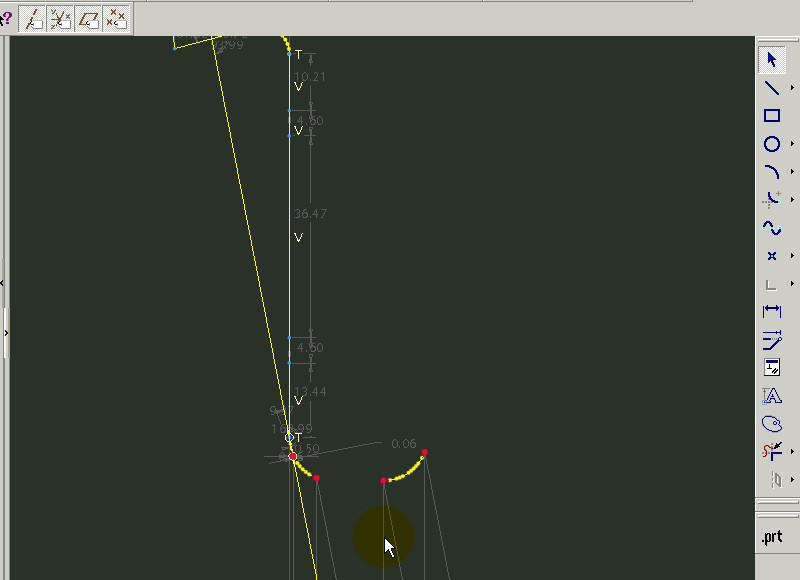Viewport: 800px width, 580px height.
Task: Open the Arc tool flyout arrow
Action: point(792,172)
